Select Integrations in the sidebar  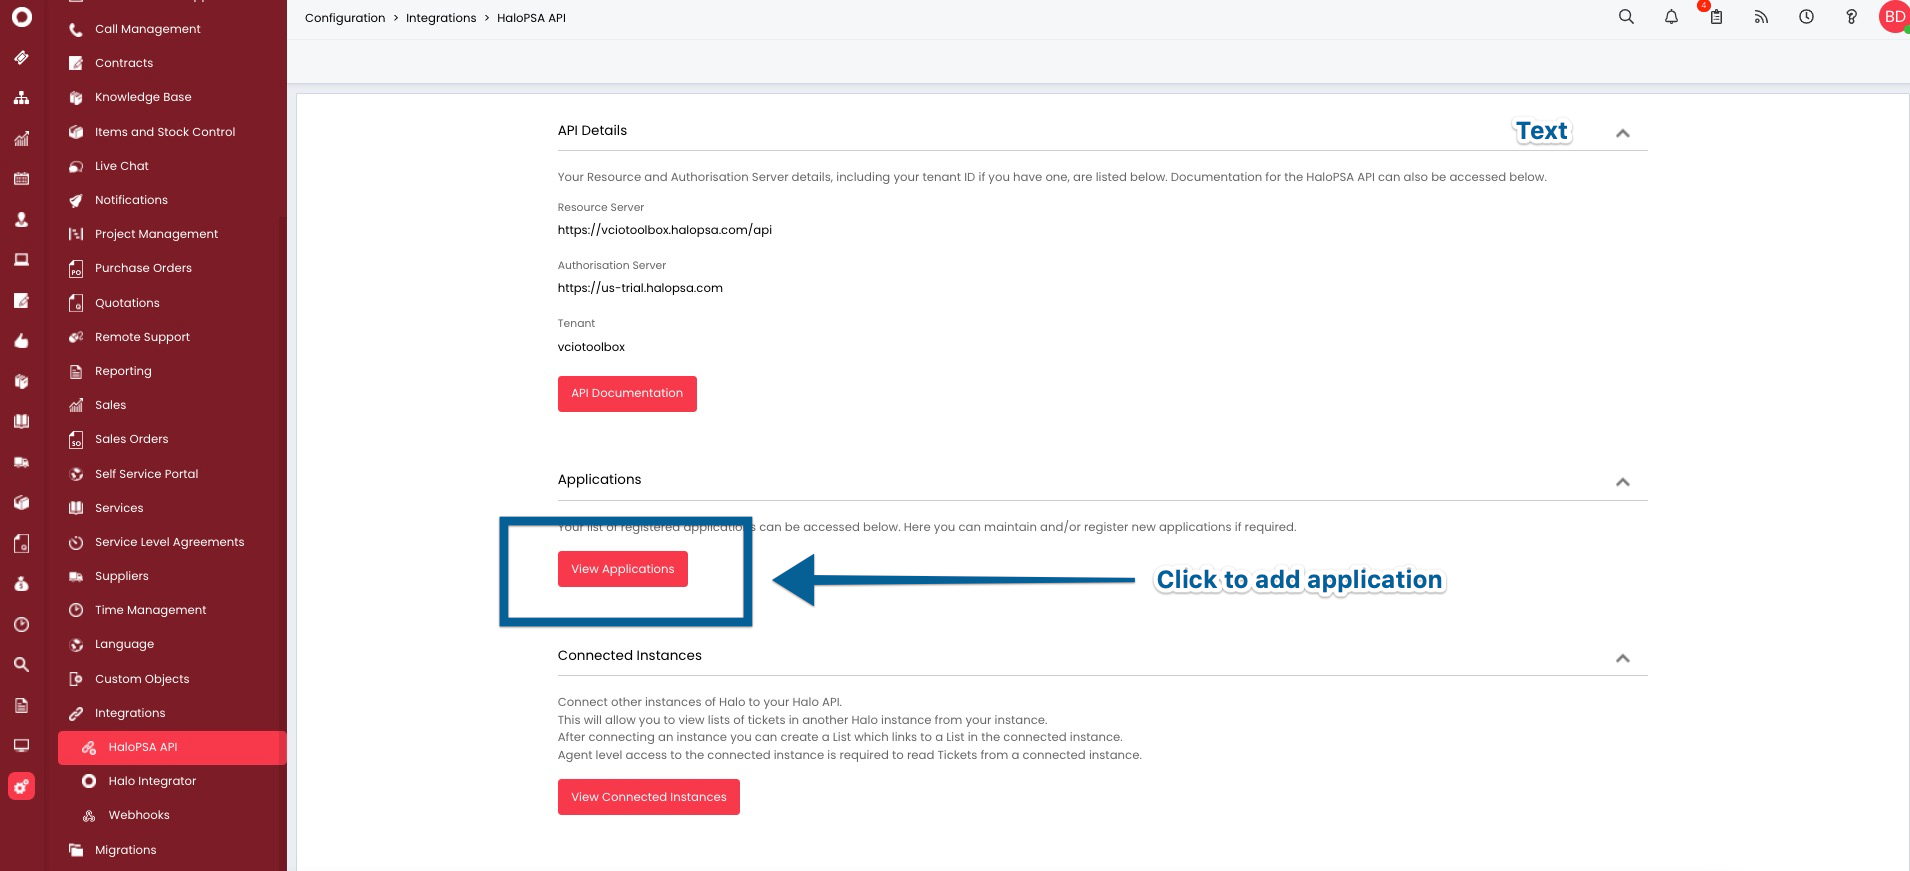[x=130, y=713]
